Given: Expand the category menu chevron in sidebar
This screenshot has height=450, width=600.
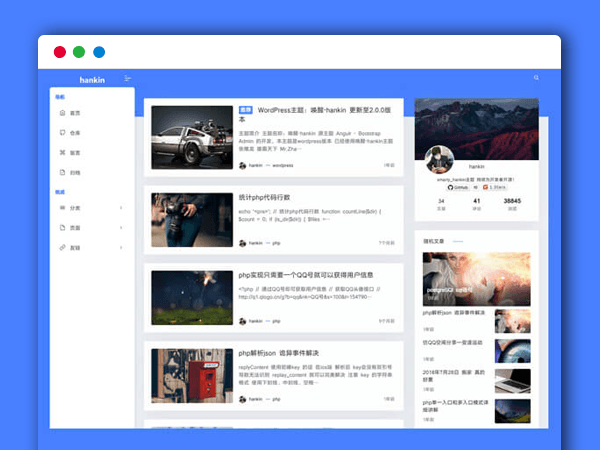Looking at the screenshot, I should (121, 208).
